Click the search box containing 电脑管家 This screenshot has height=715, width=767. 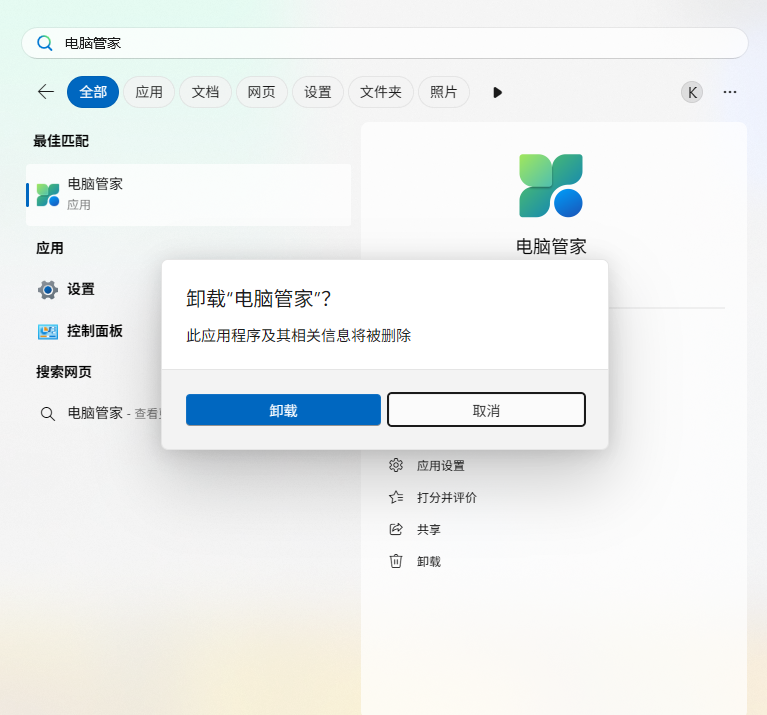tap(385, 43)
